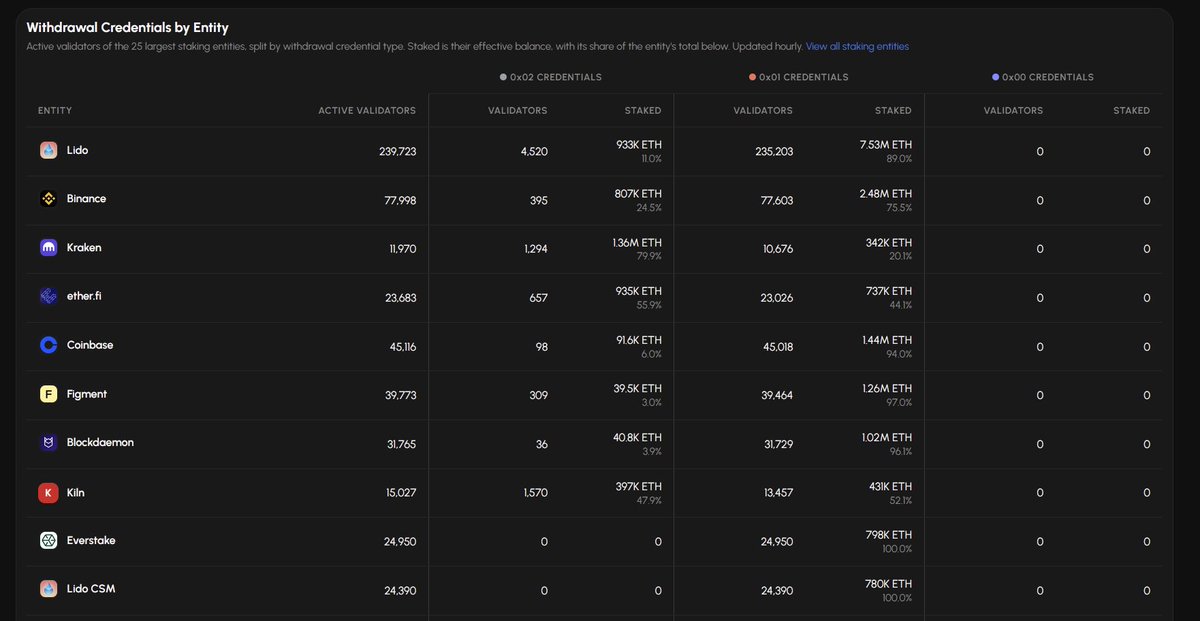Select the Figment entity name

pos(87,394)
